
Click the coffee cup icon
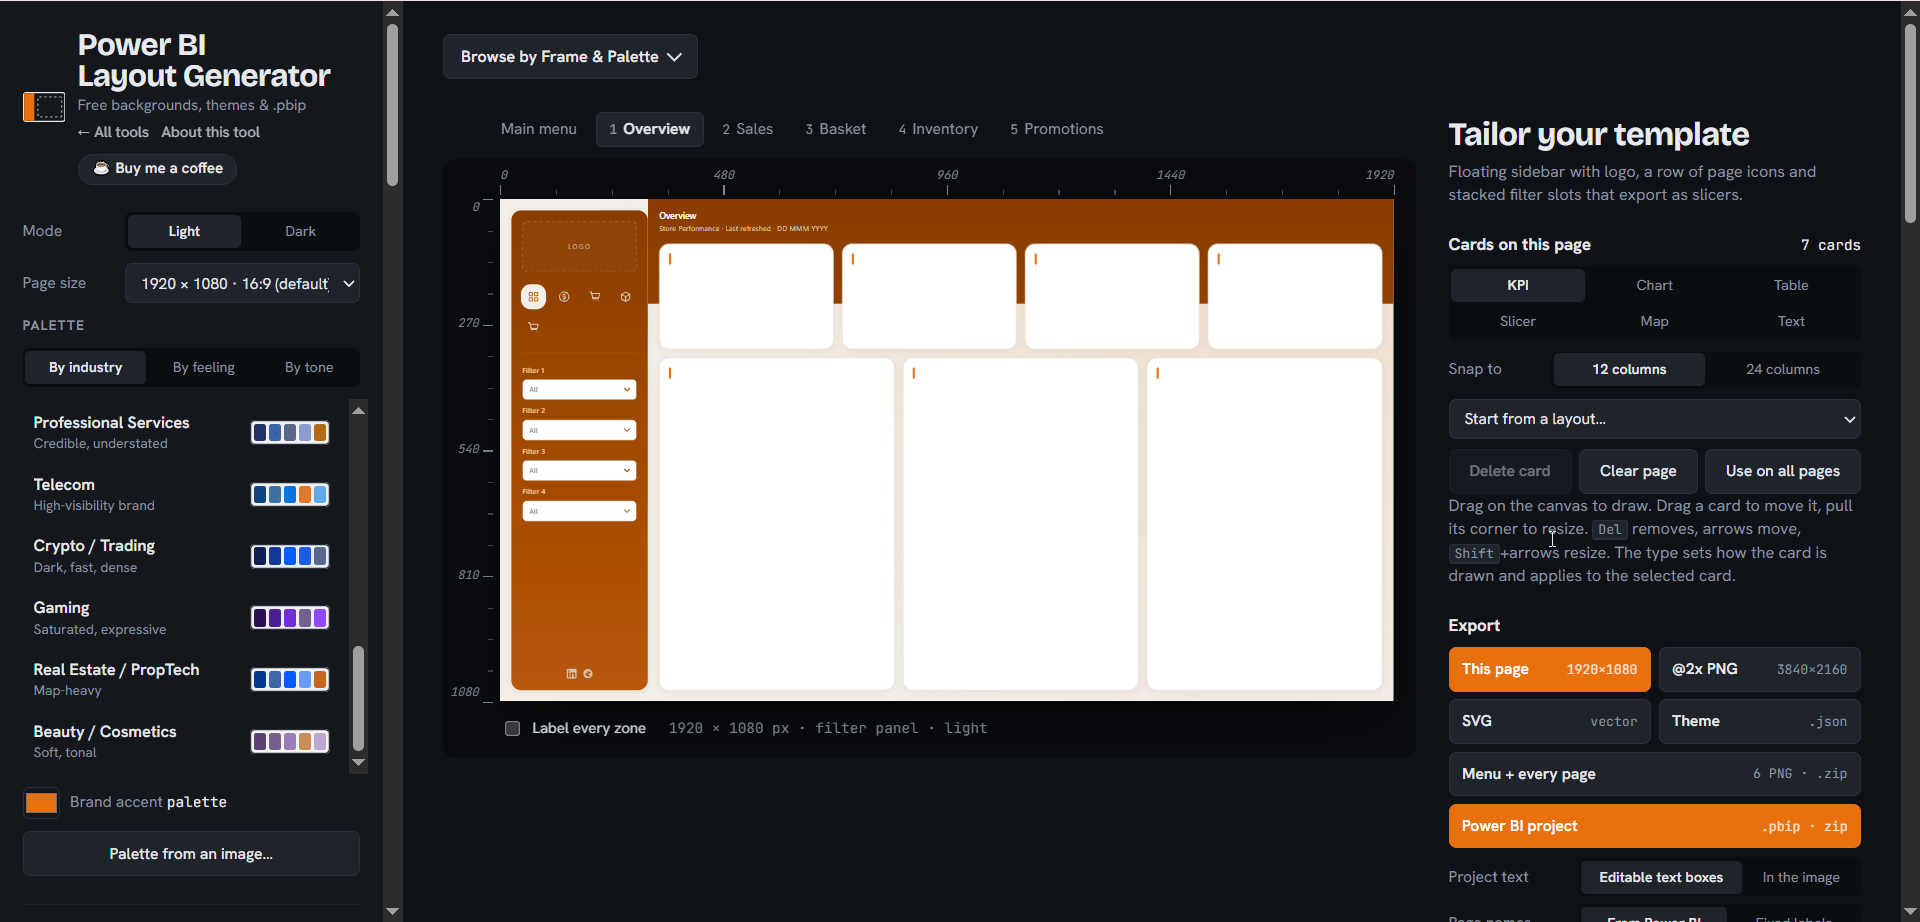pyautogui.click(x=101, y=168)
